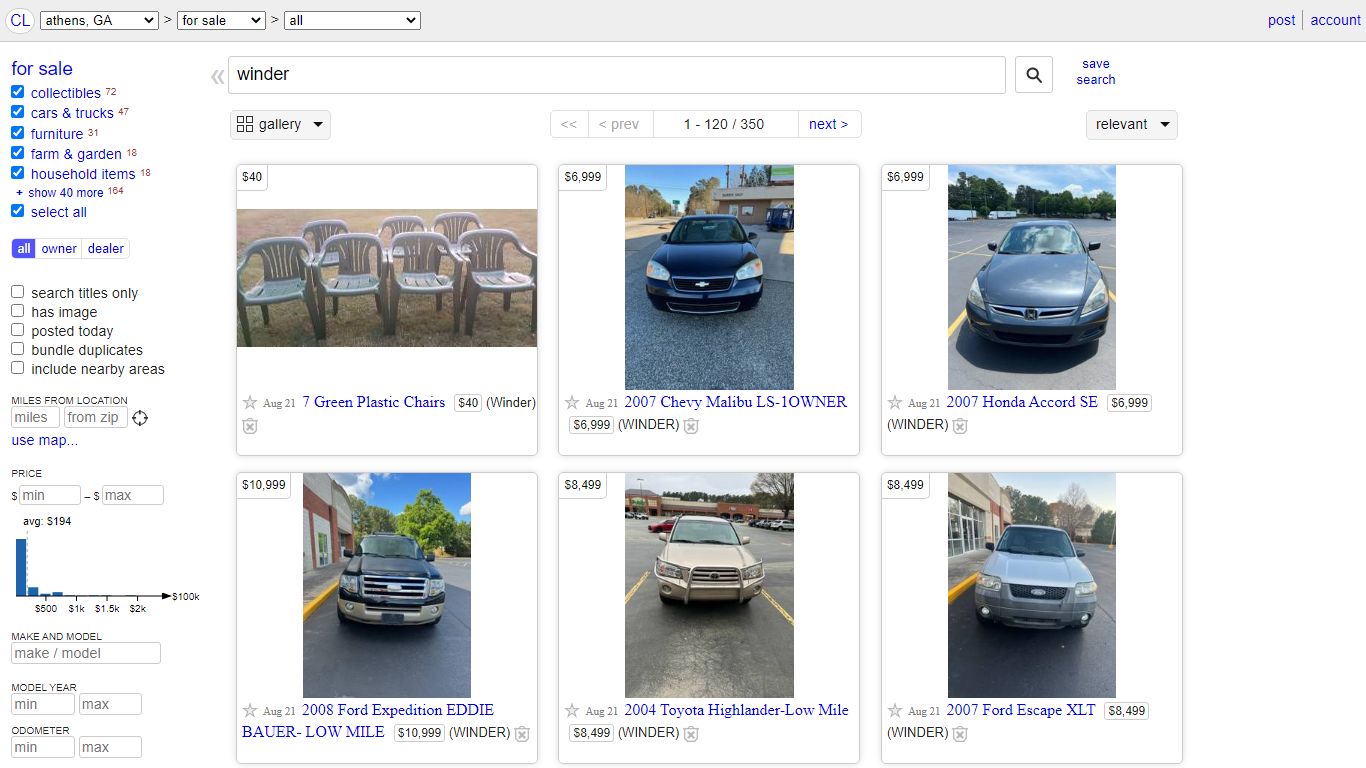The height and width of the screenshot is (768, 1366).
Task: Open the 2007 Honda Accord photo
Action: pyautogui.click(x=1032, y=278)
